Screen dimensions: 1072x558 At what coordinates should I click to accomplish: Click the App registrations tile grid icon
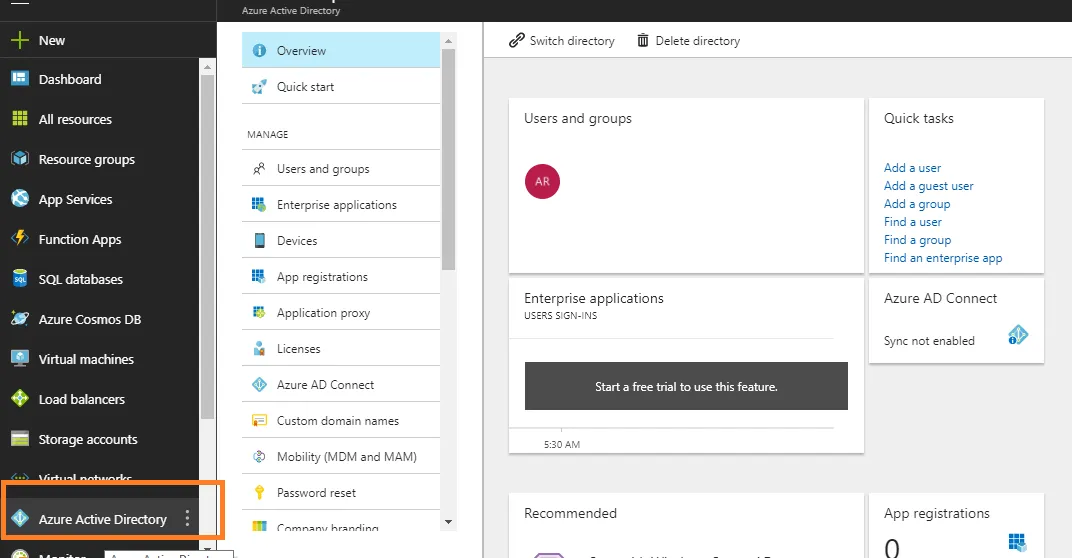tap(1017, 543)
